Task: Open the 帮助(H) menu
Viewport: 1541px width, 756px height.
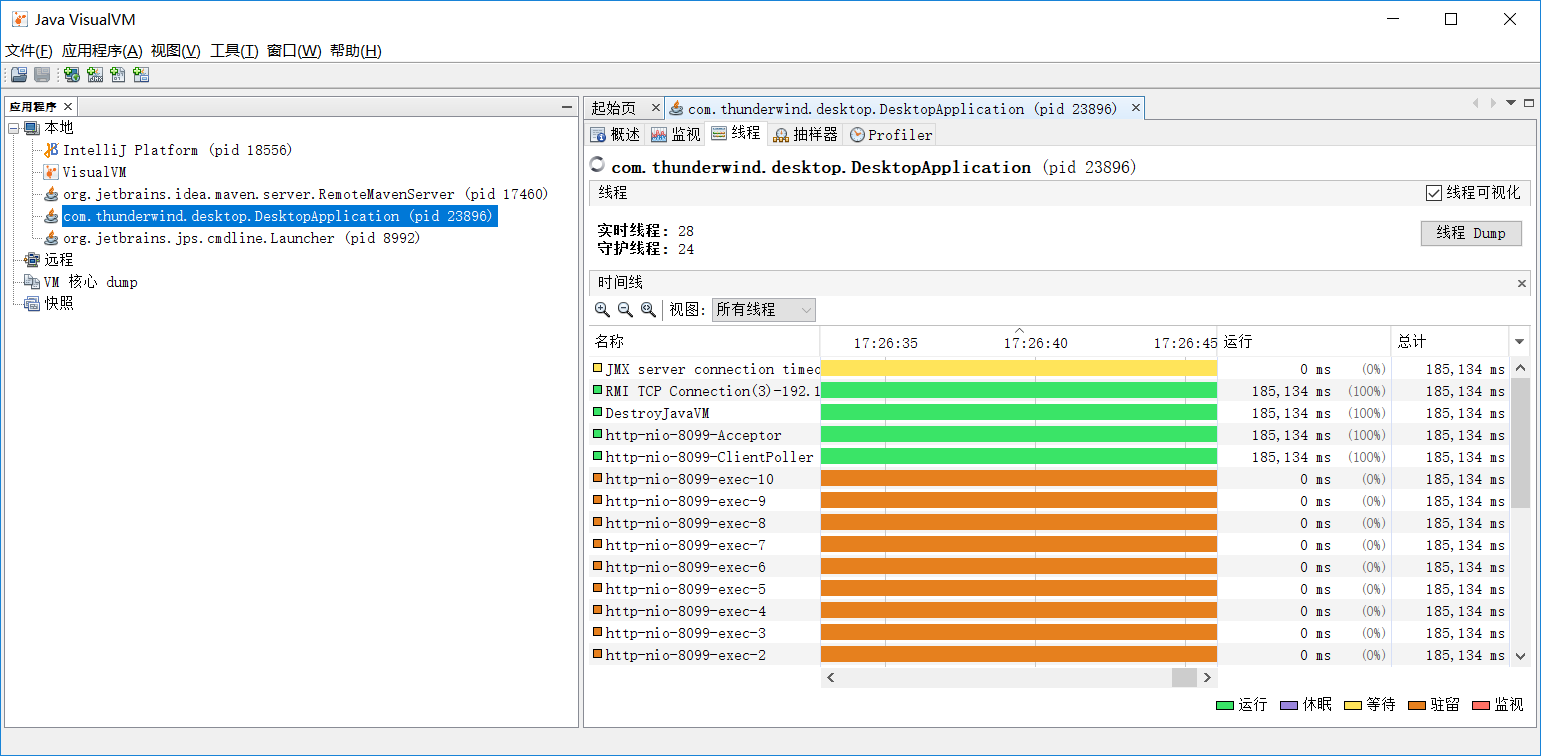Action: (x=356, y=51)
